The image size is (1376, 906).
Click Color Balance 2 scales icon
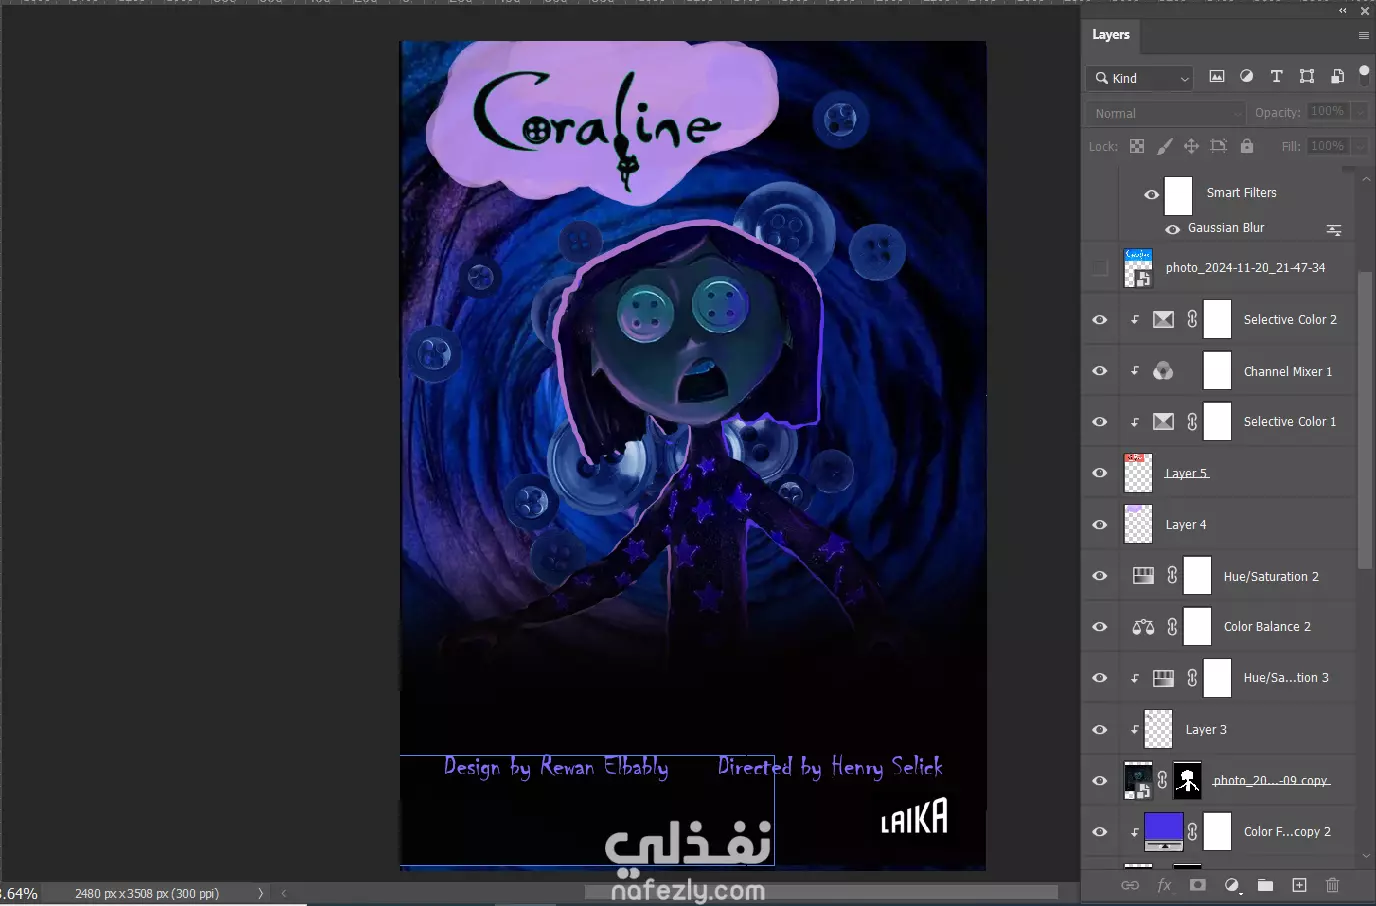click(x=1143, y=627)
